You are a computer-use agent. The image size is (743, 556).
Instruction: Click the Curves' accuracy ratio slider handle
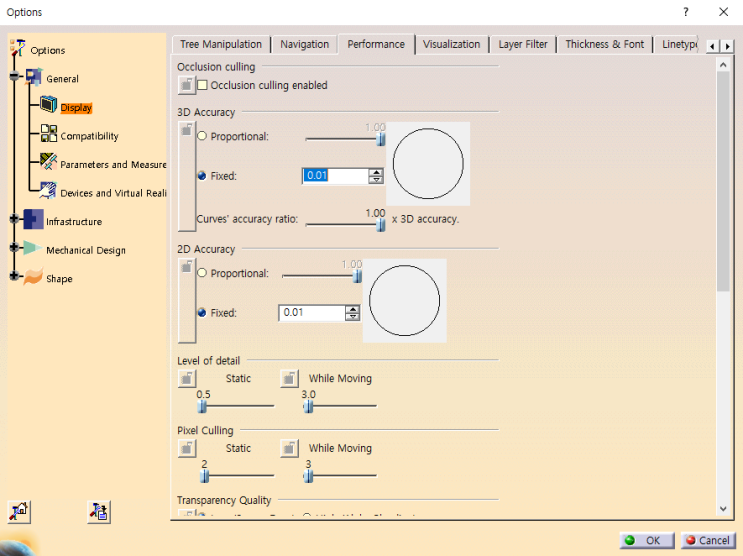coord(381,225)
